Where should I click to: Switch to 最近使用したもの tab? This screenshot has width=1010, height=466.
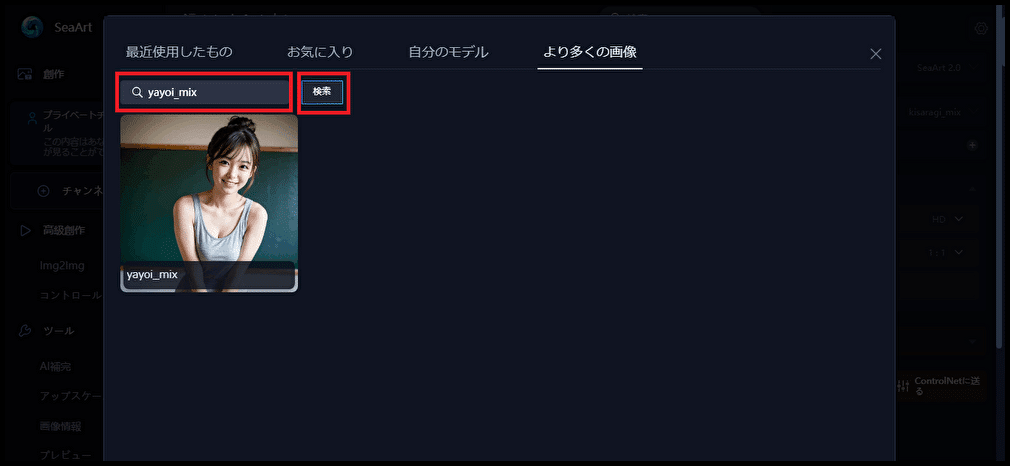(179, 52)
